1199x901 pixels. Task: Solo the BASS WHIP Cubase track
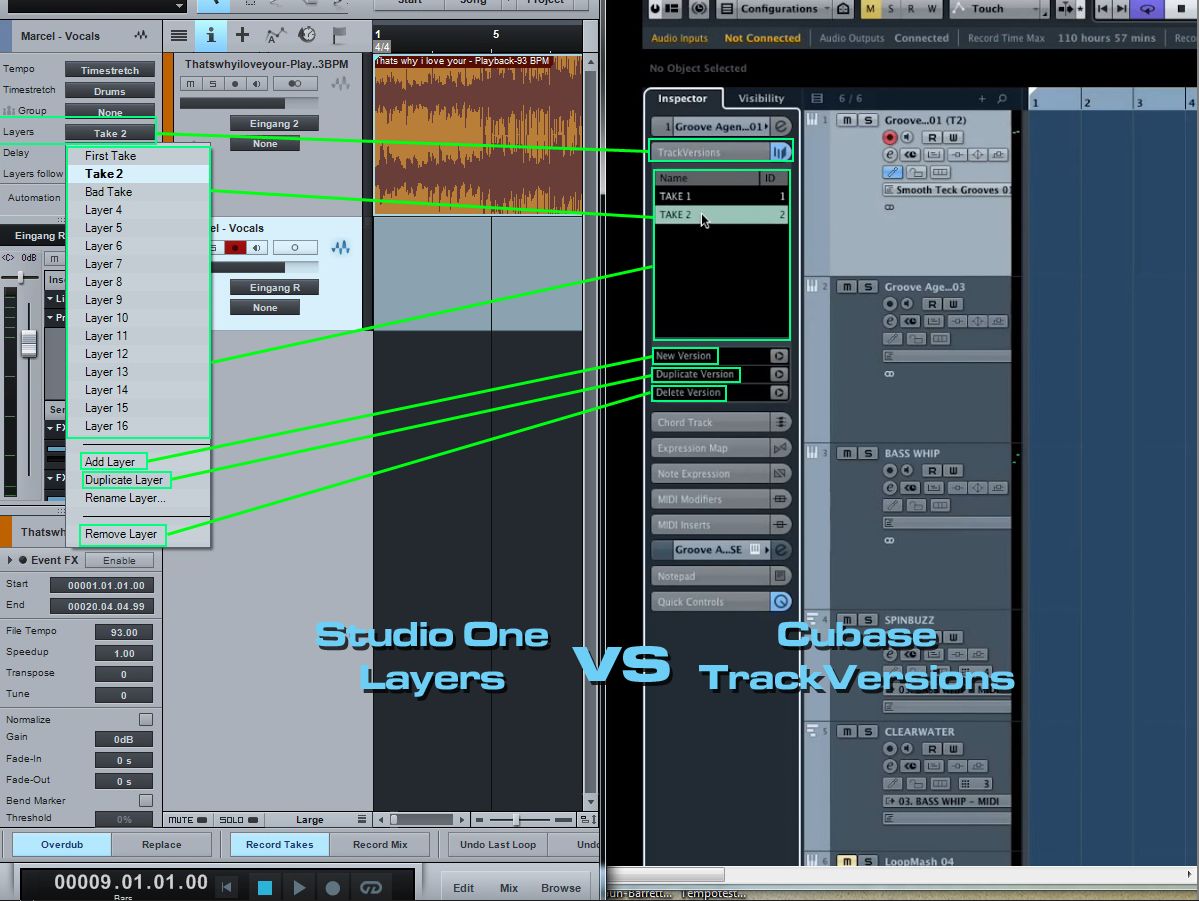pyautogui.click(x=868, y=453)
